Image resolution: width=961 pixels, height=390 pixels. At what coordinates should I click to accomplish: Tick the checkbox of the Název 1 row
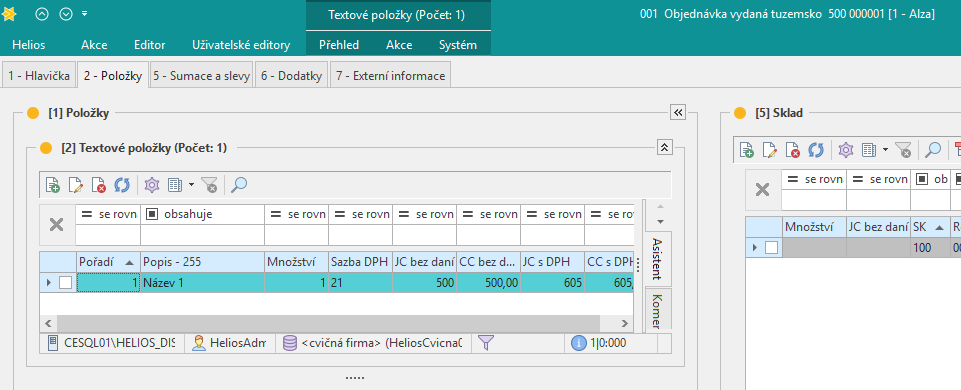pyautogui.click(x=66, y=283)
